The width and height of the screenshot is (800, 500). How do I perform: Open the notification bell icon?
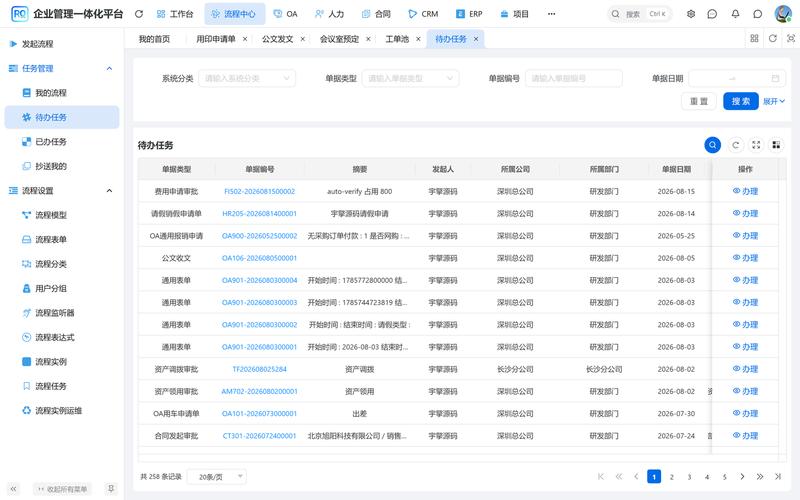pos(735,14)
